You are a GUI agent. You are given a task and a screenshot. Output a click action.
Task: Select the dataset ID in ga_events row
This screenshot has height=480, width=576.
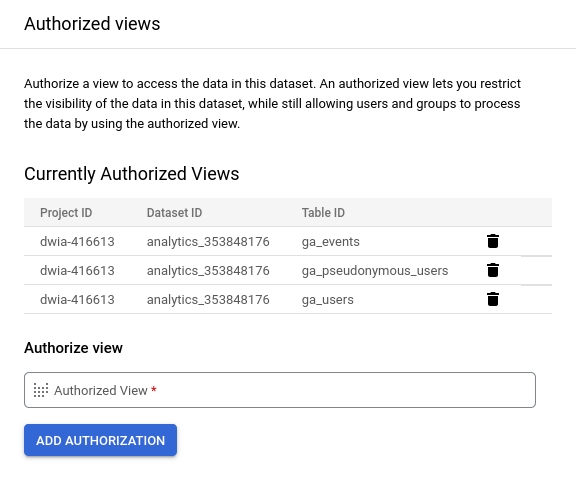208,242
